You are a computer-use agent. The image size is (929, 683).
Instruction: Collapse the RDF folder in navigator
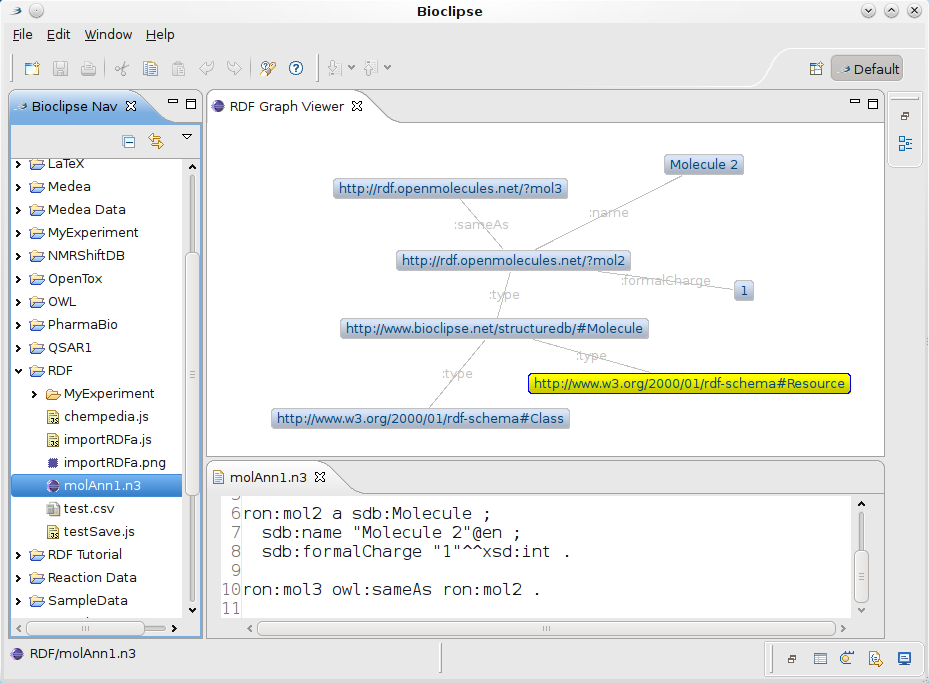pos(18,371)
